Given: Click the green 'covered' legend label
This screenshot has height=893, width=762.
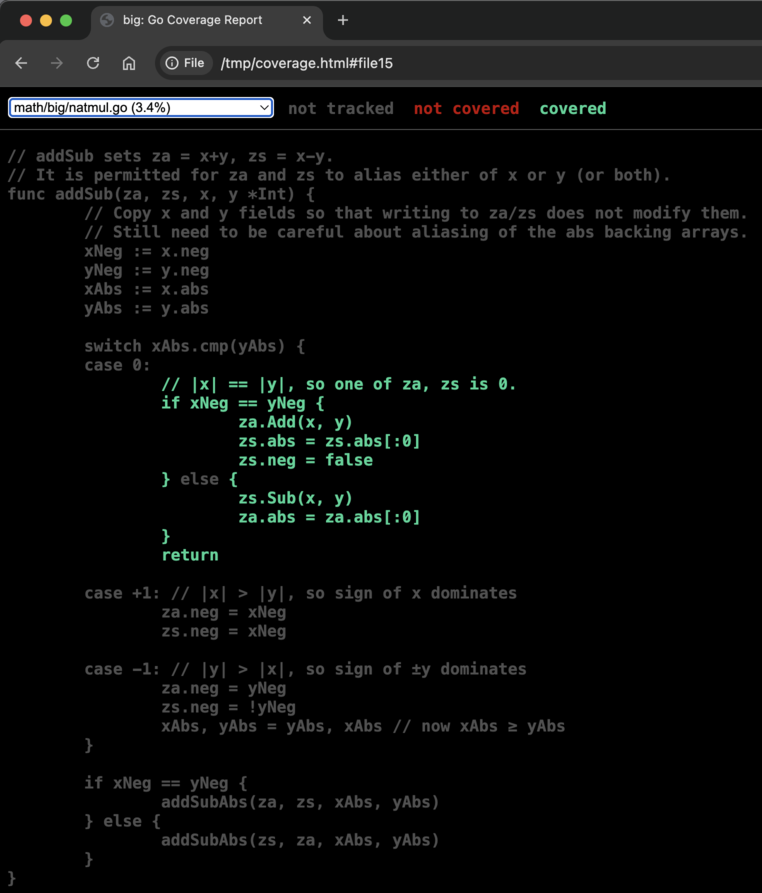Looking at the screenshot, I should [572, 108].
